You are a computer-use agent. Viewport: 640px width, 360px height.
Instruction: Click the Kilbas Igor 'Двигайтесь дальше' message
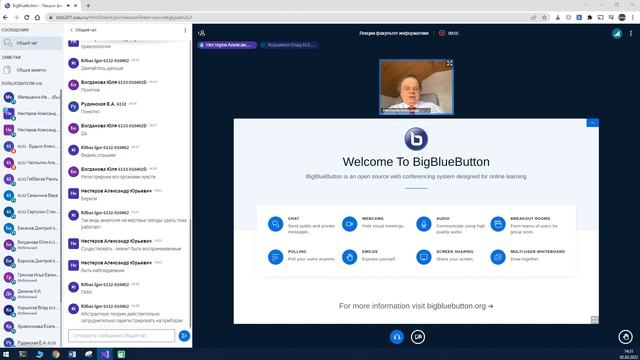click(102, 68)
